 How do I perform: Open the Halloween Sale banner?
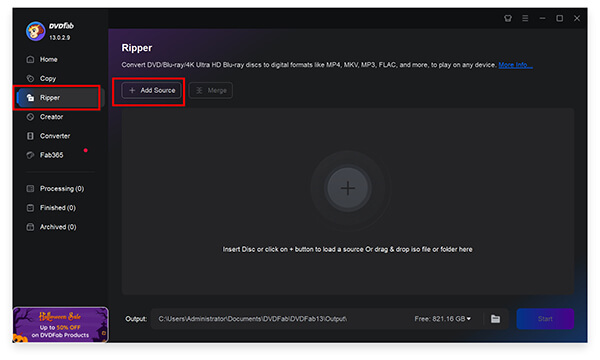click(60, 324)
